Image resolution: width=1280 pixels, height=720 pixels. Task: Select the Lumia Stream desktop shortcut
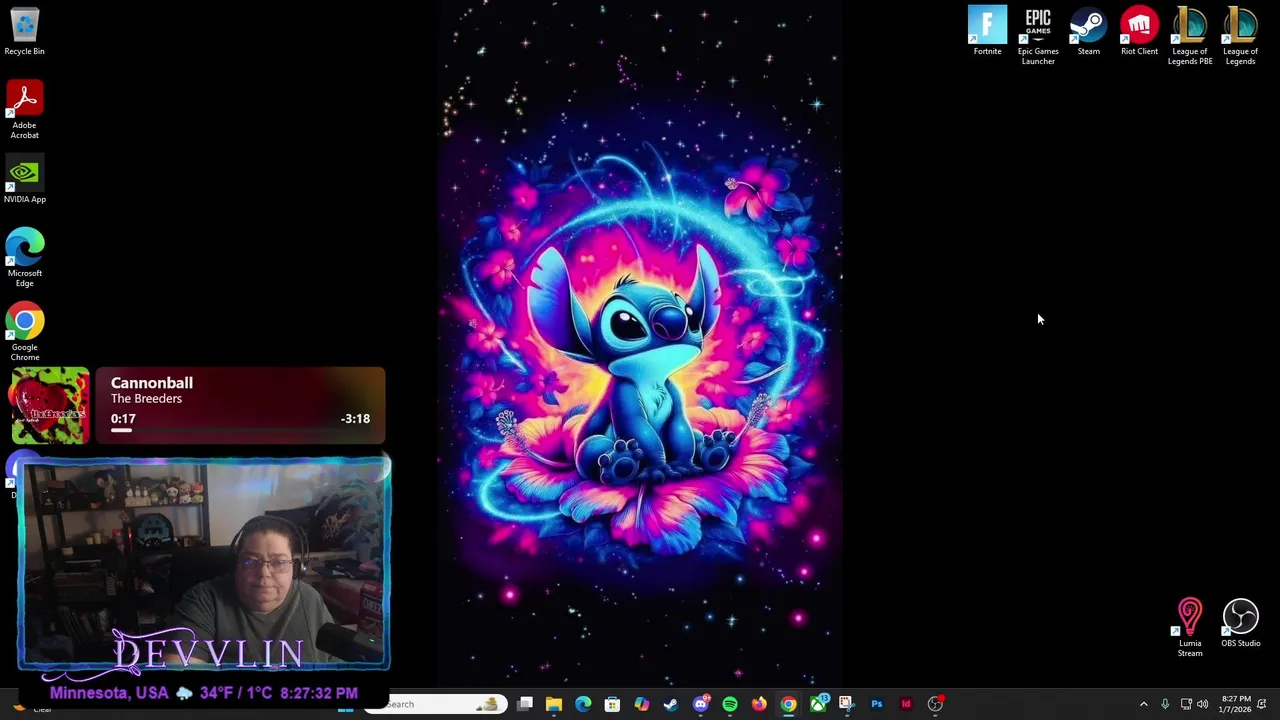[x=1190, y=628]
